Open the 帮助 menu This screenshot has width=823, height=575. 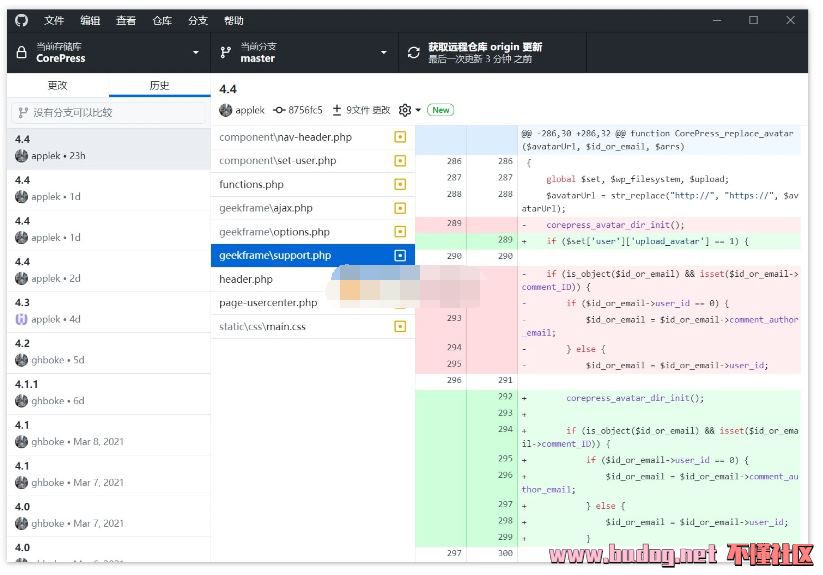pos(234,20)
